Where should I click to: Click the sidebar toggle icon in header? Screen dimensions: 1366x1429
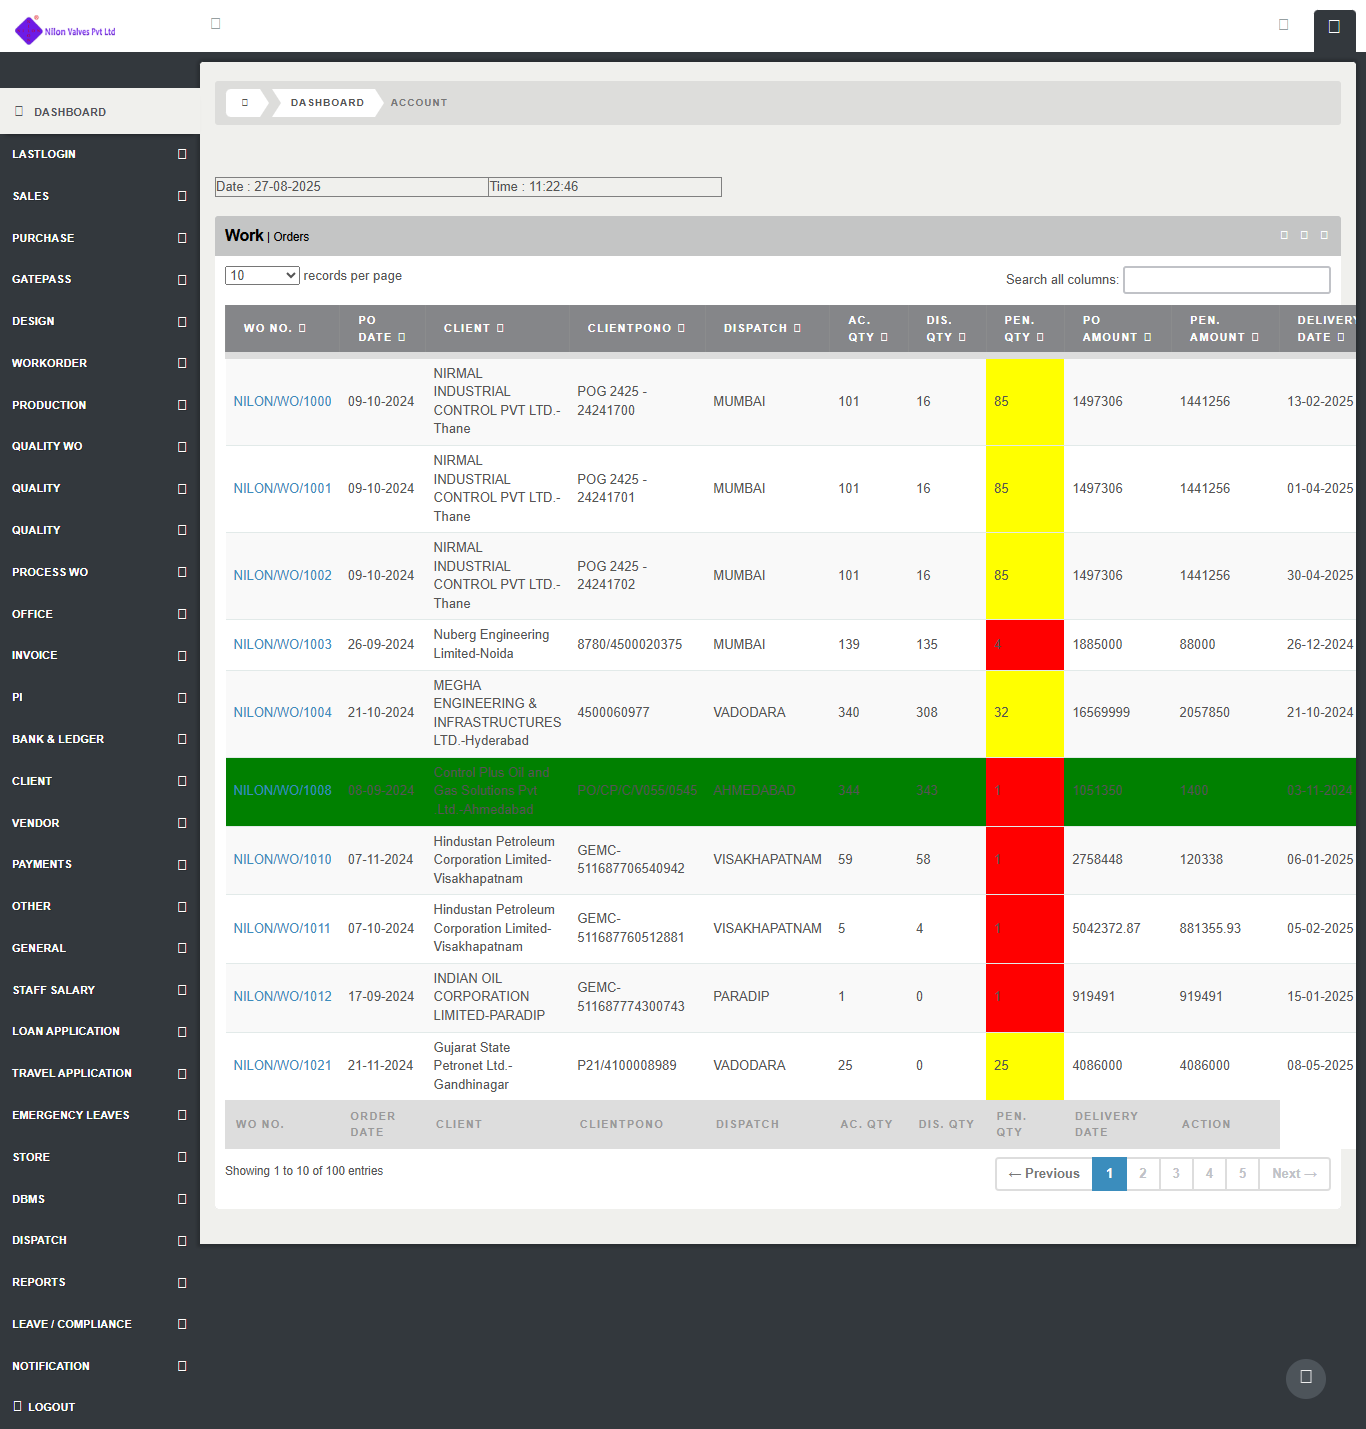(x=215, y=24)
